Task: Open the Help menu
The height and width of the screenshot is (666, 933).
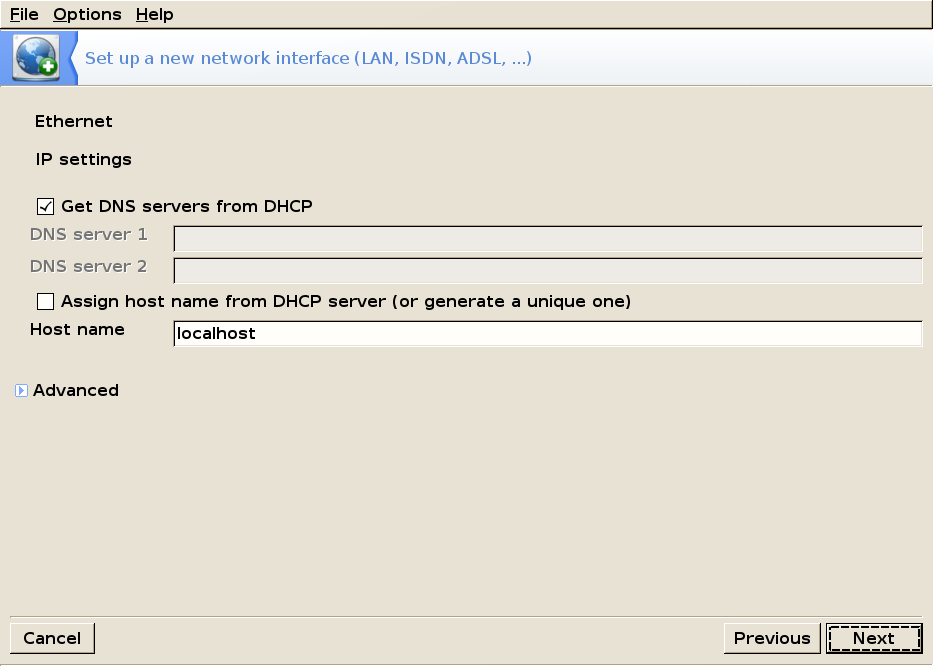Action: [155, 14]
